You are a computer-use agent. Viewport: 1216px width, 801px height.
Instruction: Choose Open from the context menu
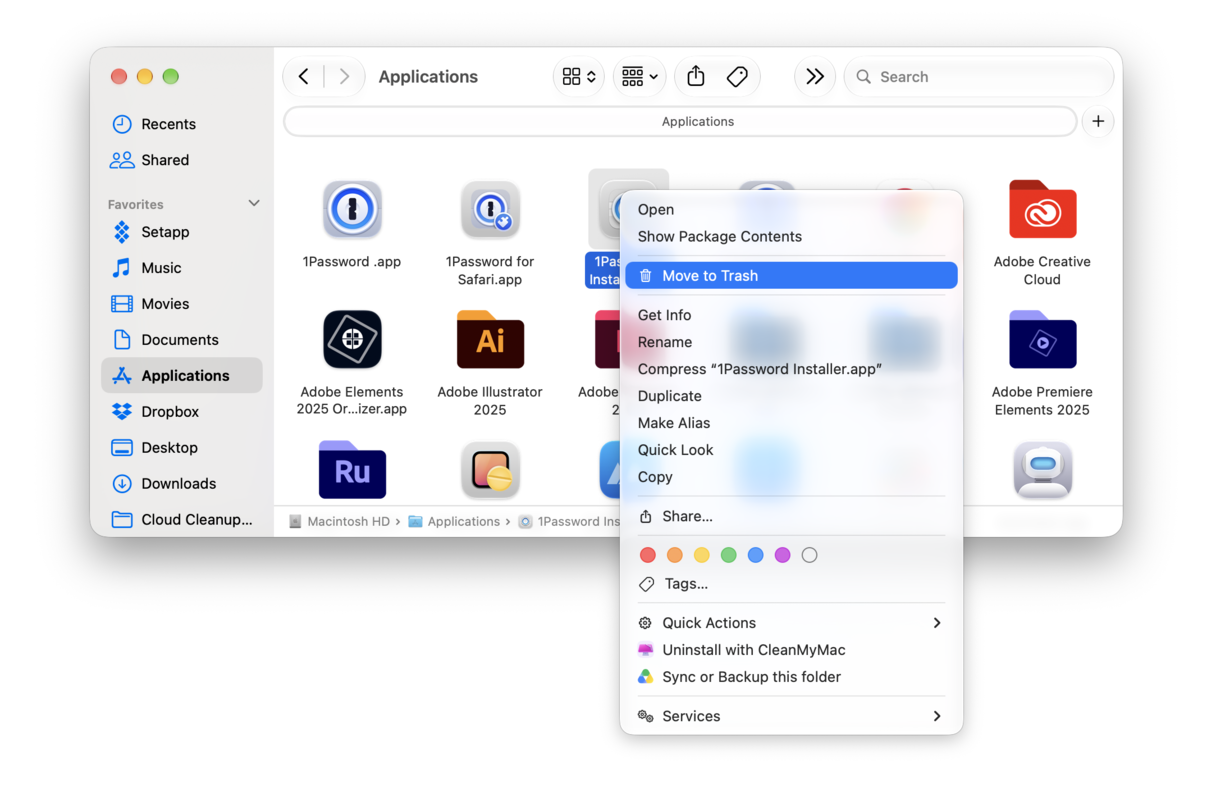791,209
